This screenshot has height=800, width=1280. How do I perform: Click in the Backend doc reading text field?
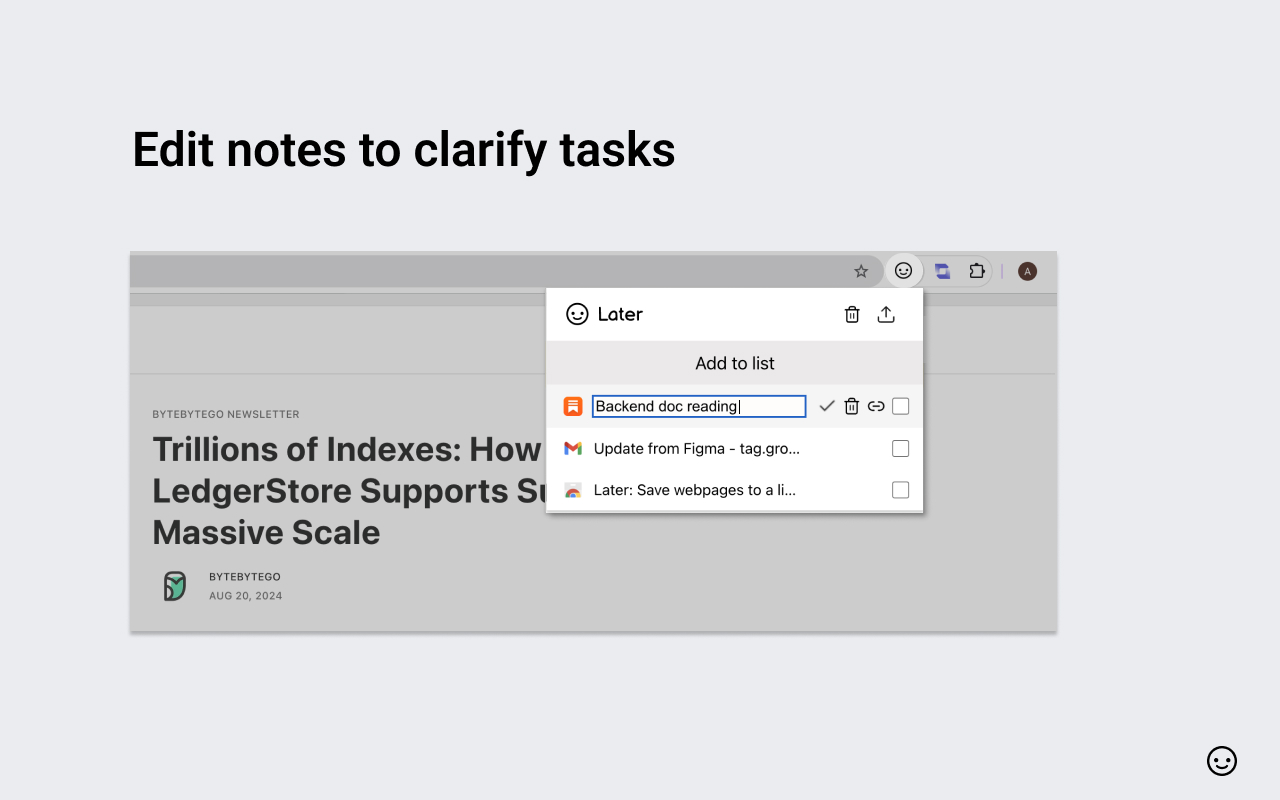click(699, 406)
